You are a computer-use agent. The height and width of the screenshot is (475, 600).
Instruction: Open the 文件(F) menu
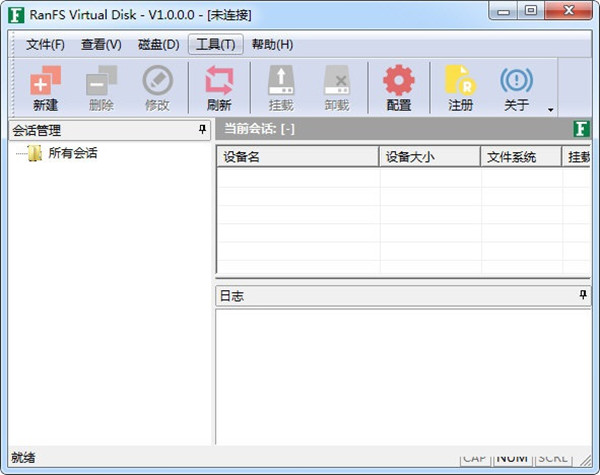point(45,45)
